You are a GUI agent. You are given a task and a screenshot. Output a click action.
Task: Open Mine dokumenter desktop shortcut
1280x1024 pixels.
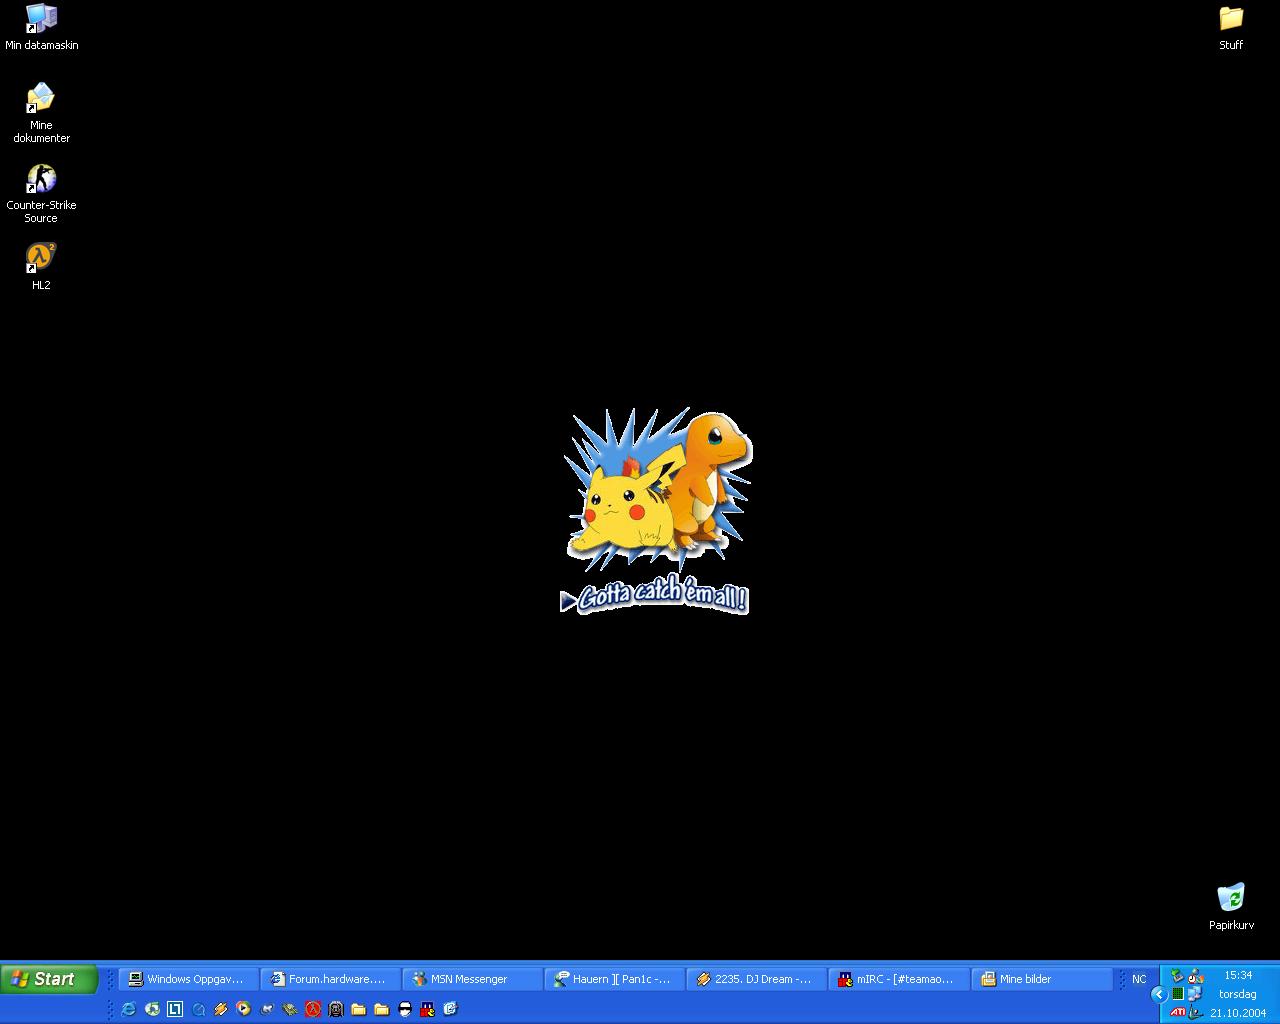pyautogui.click(x=41, y=113)
